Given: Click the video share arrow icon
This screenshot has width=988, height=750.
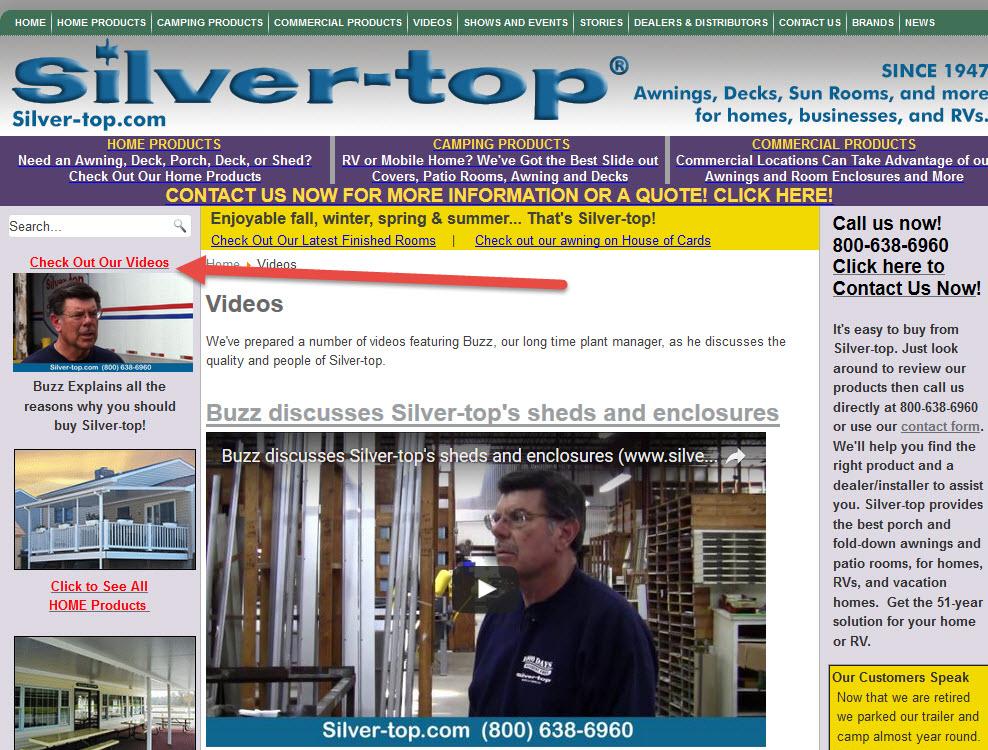Looking at the screenshot, I should (735, 456).
